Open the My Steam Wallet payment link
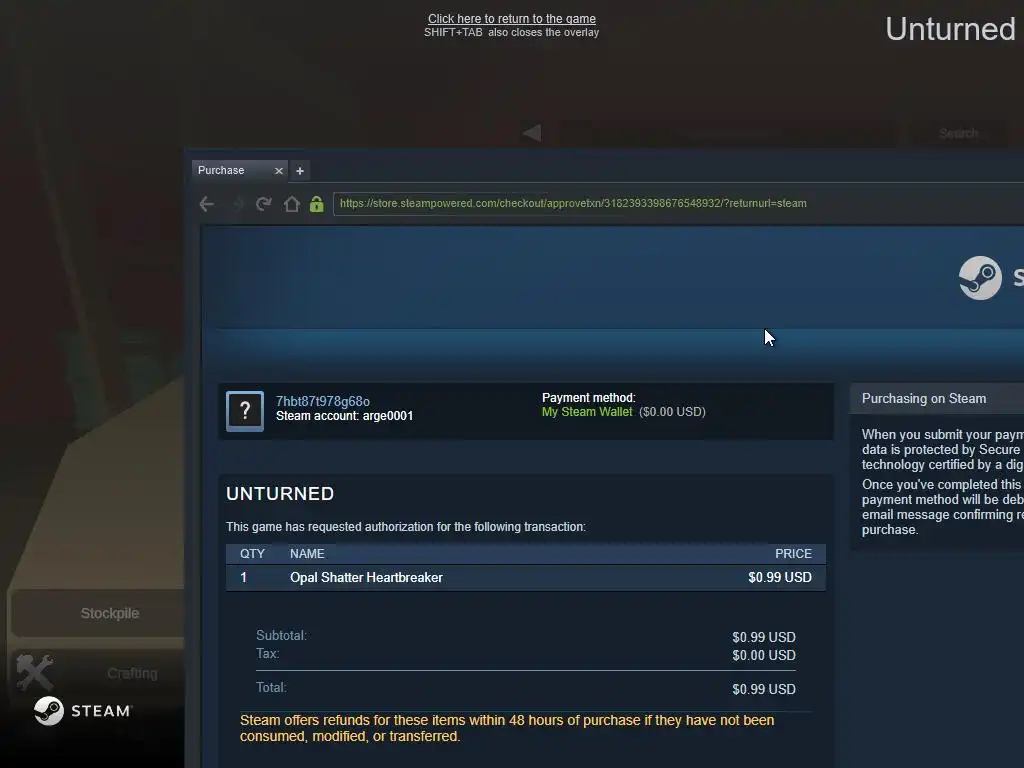The image size is (1024, 768). 587,412
